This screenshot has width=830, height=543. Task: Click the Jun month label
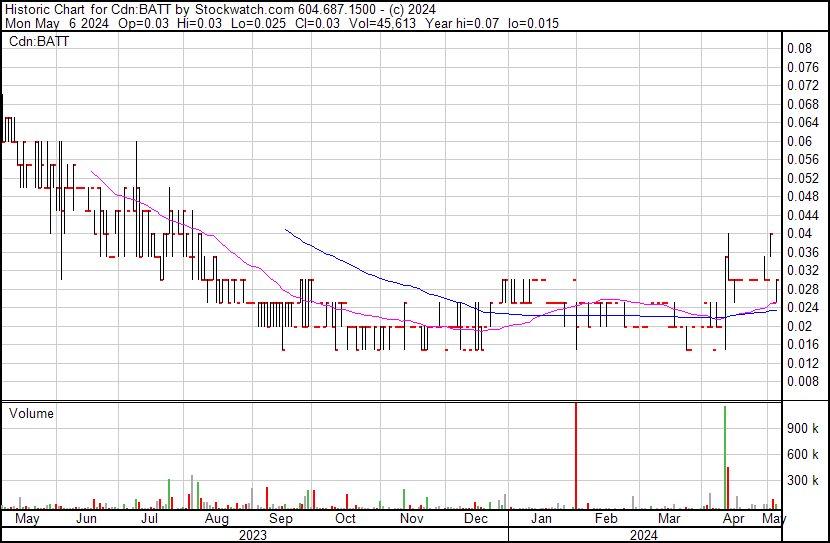tap(86, 518)
